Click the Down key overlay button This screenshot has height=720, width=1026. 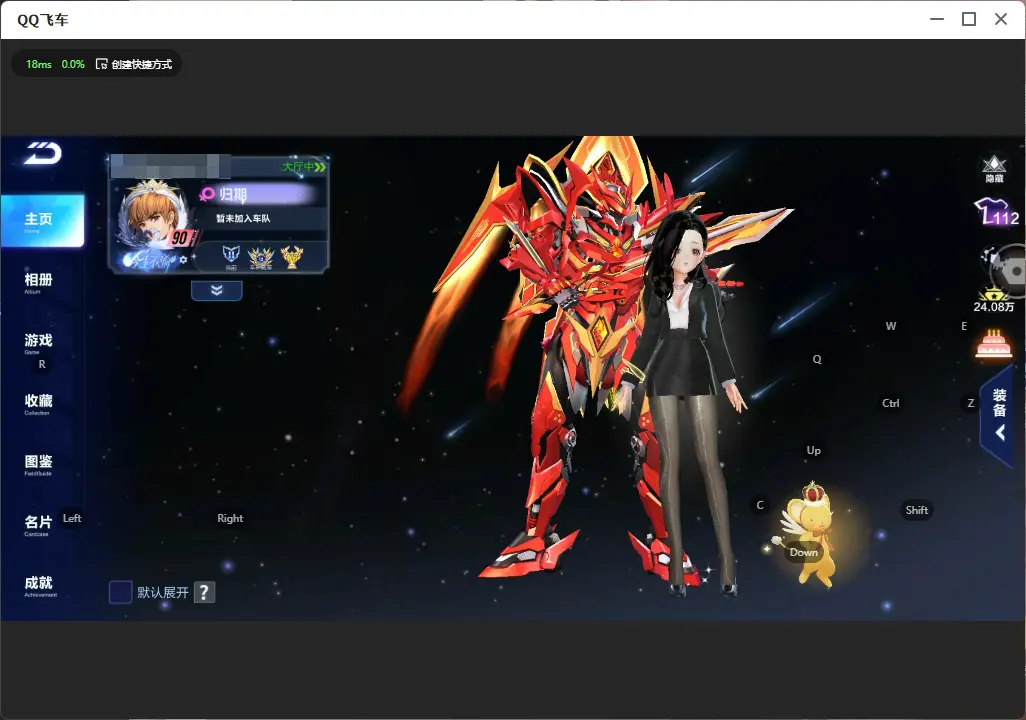[x=804, y=552]
